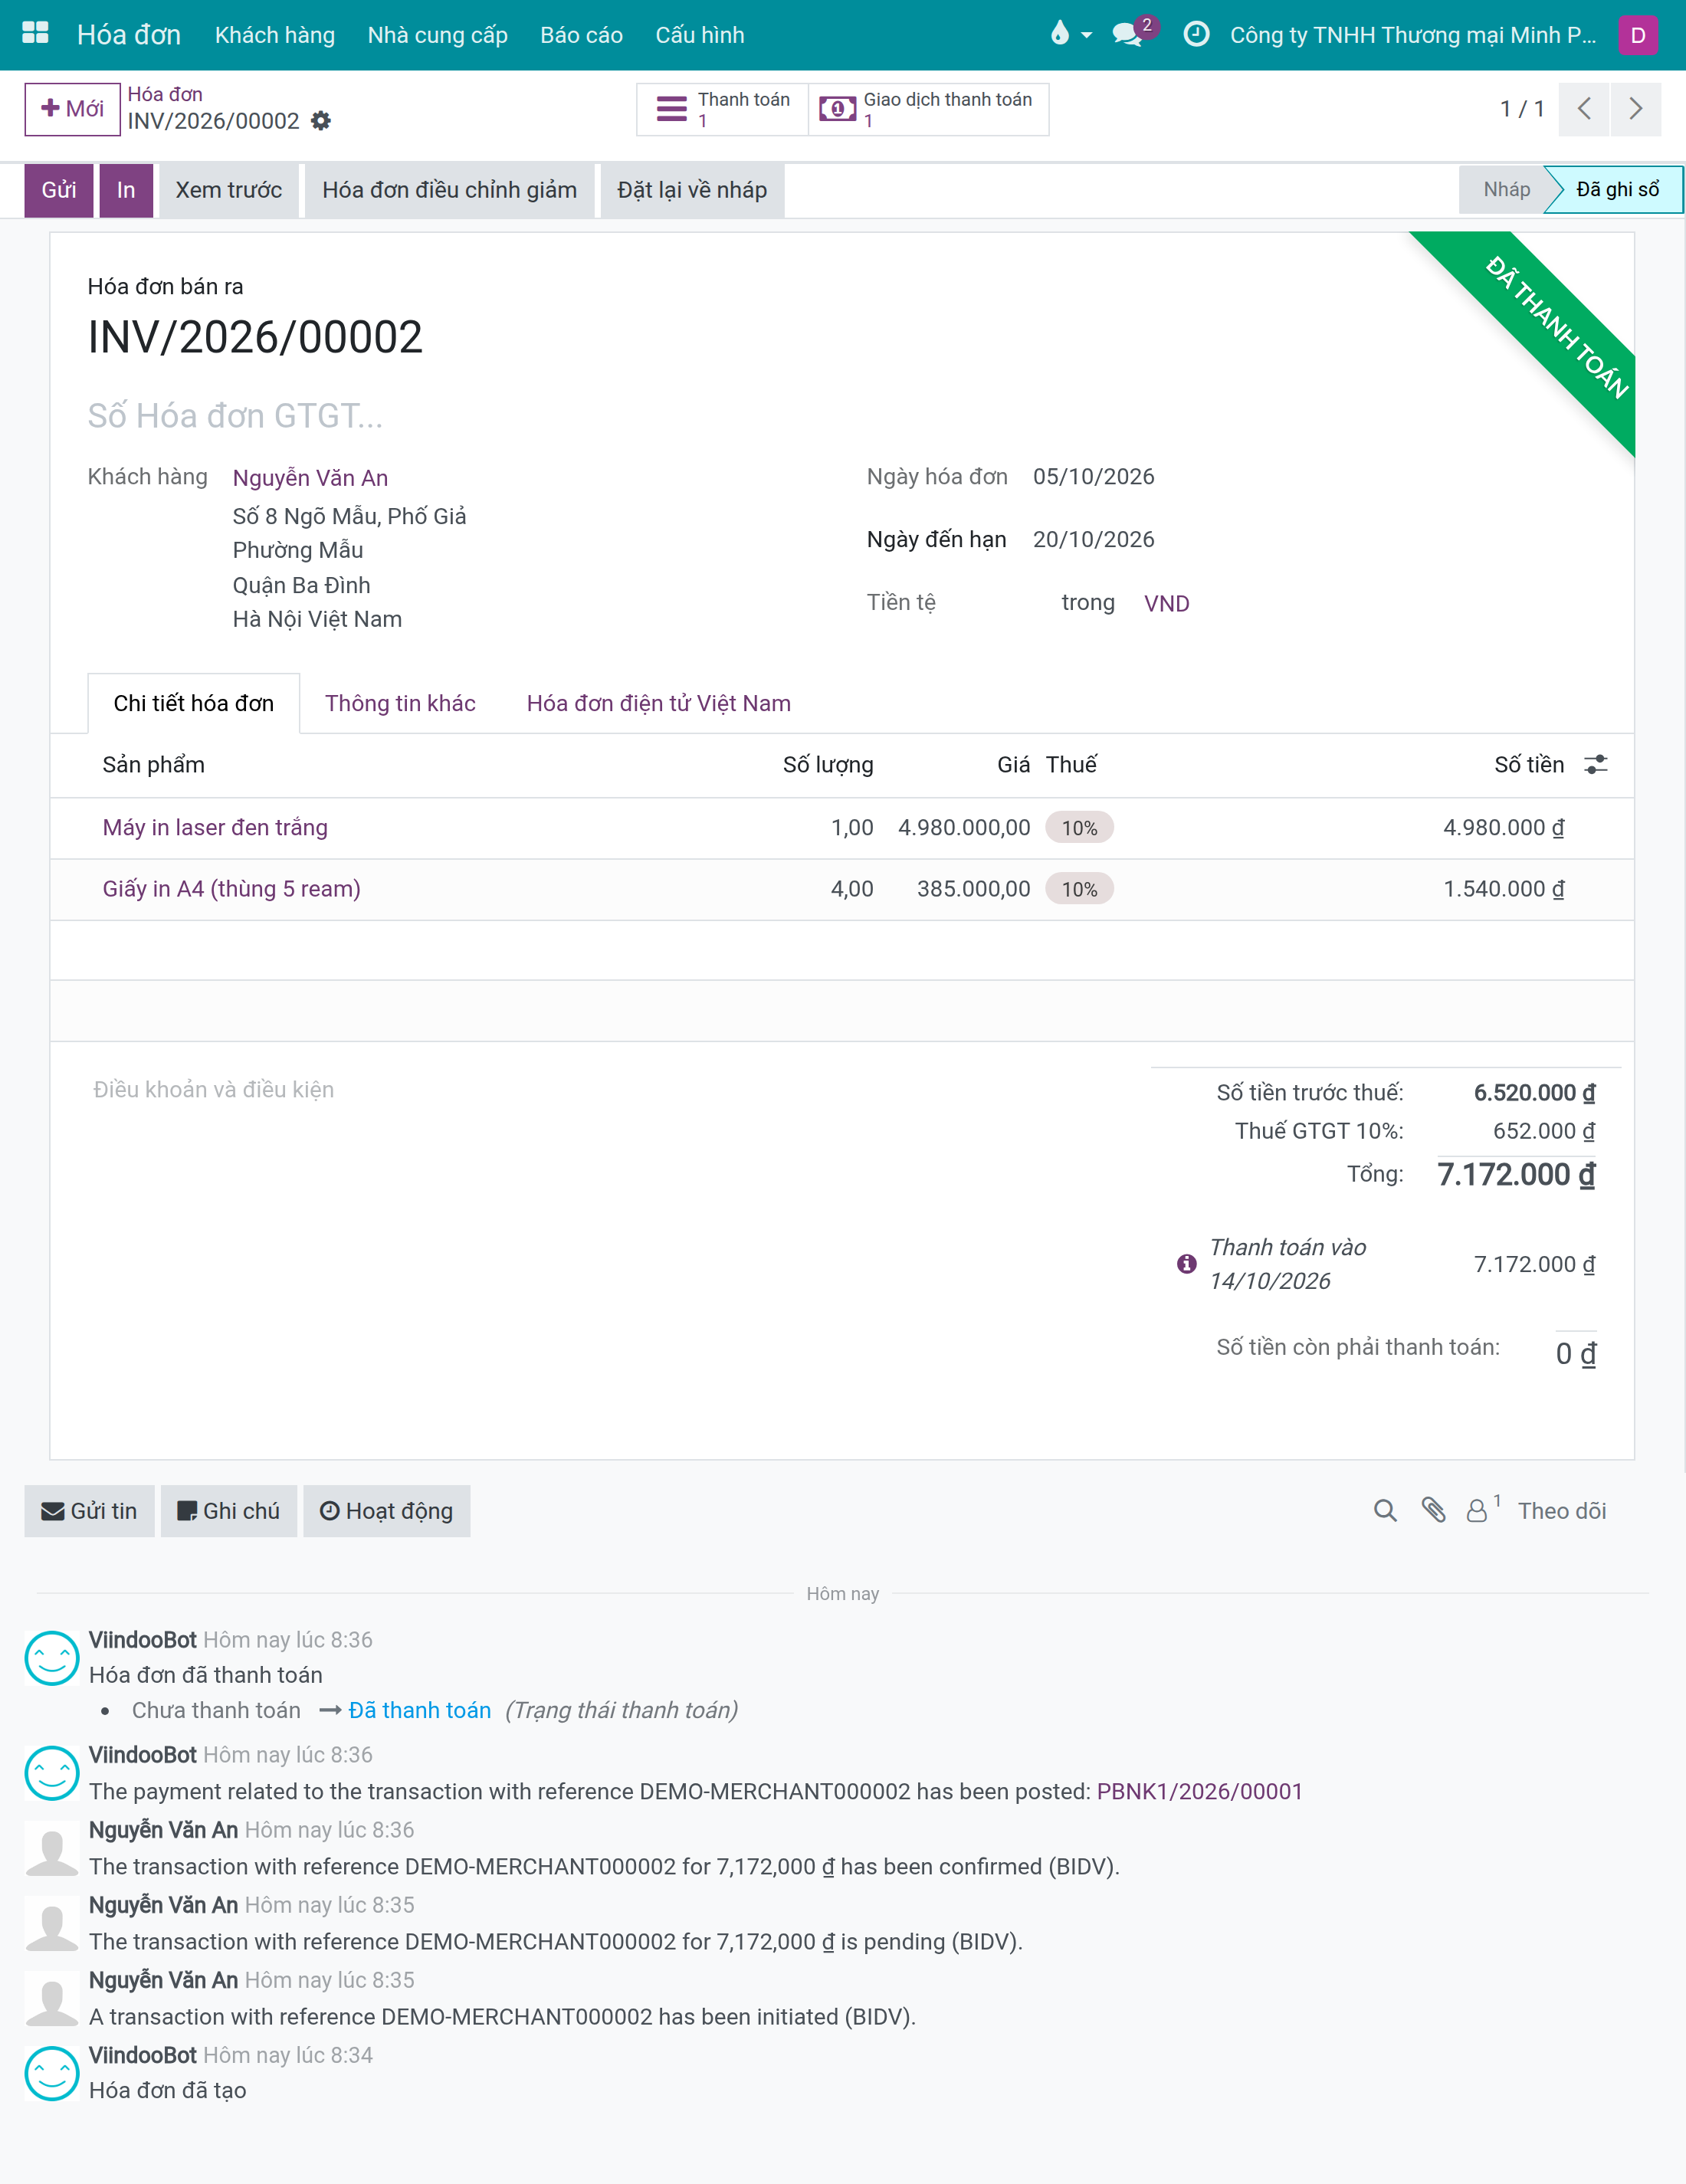Search chatter messages with magnifier icon
The image size is (1686, 2184).
[x=1385, y=1511]
